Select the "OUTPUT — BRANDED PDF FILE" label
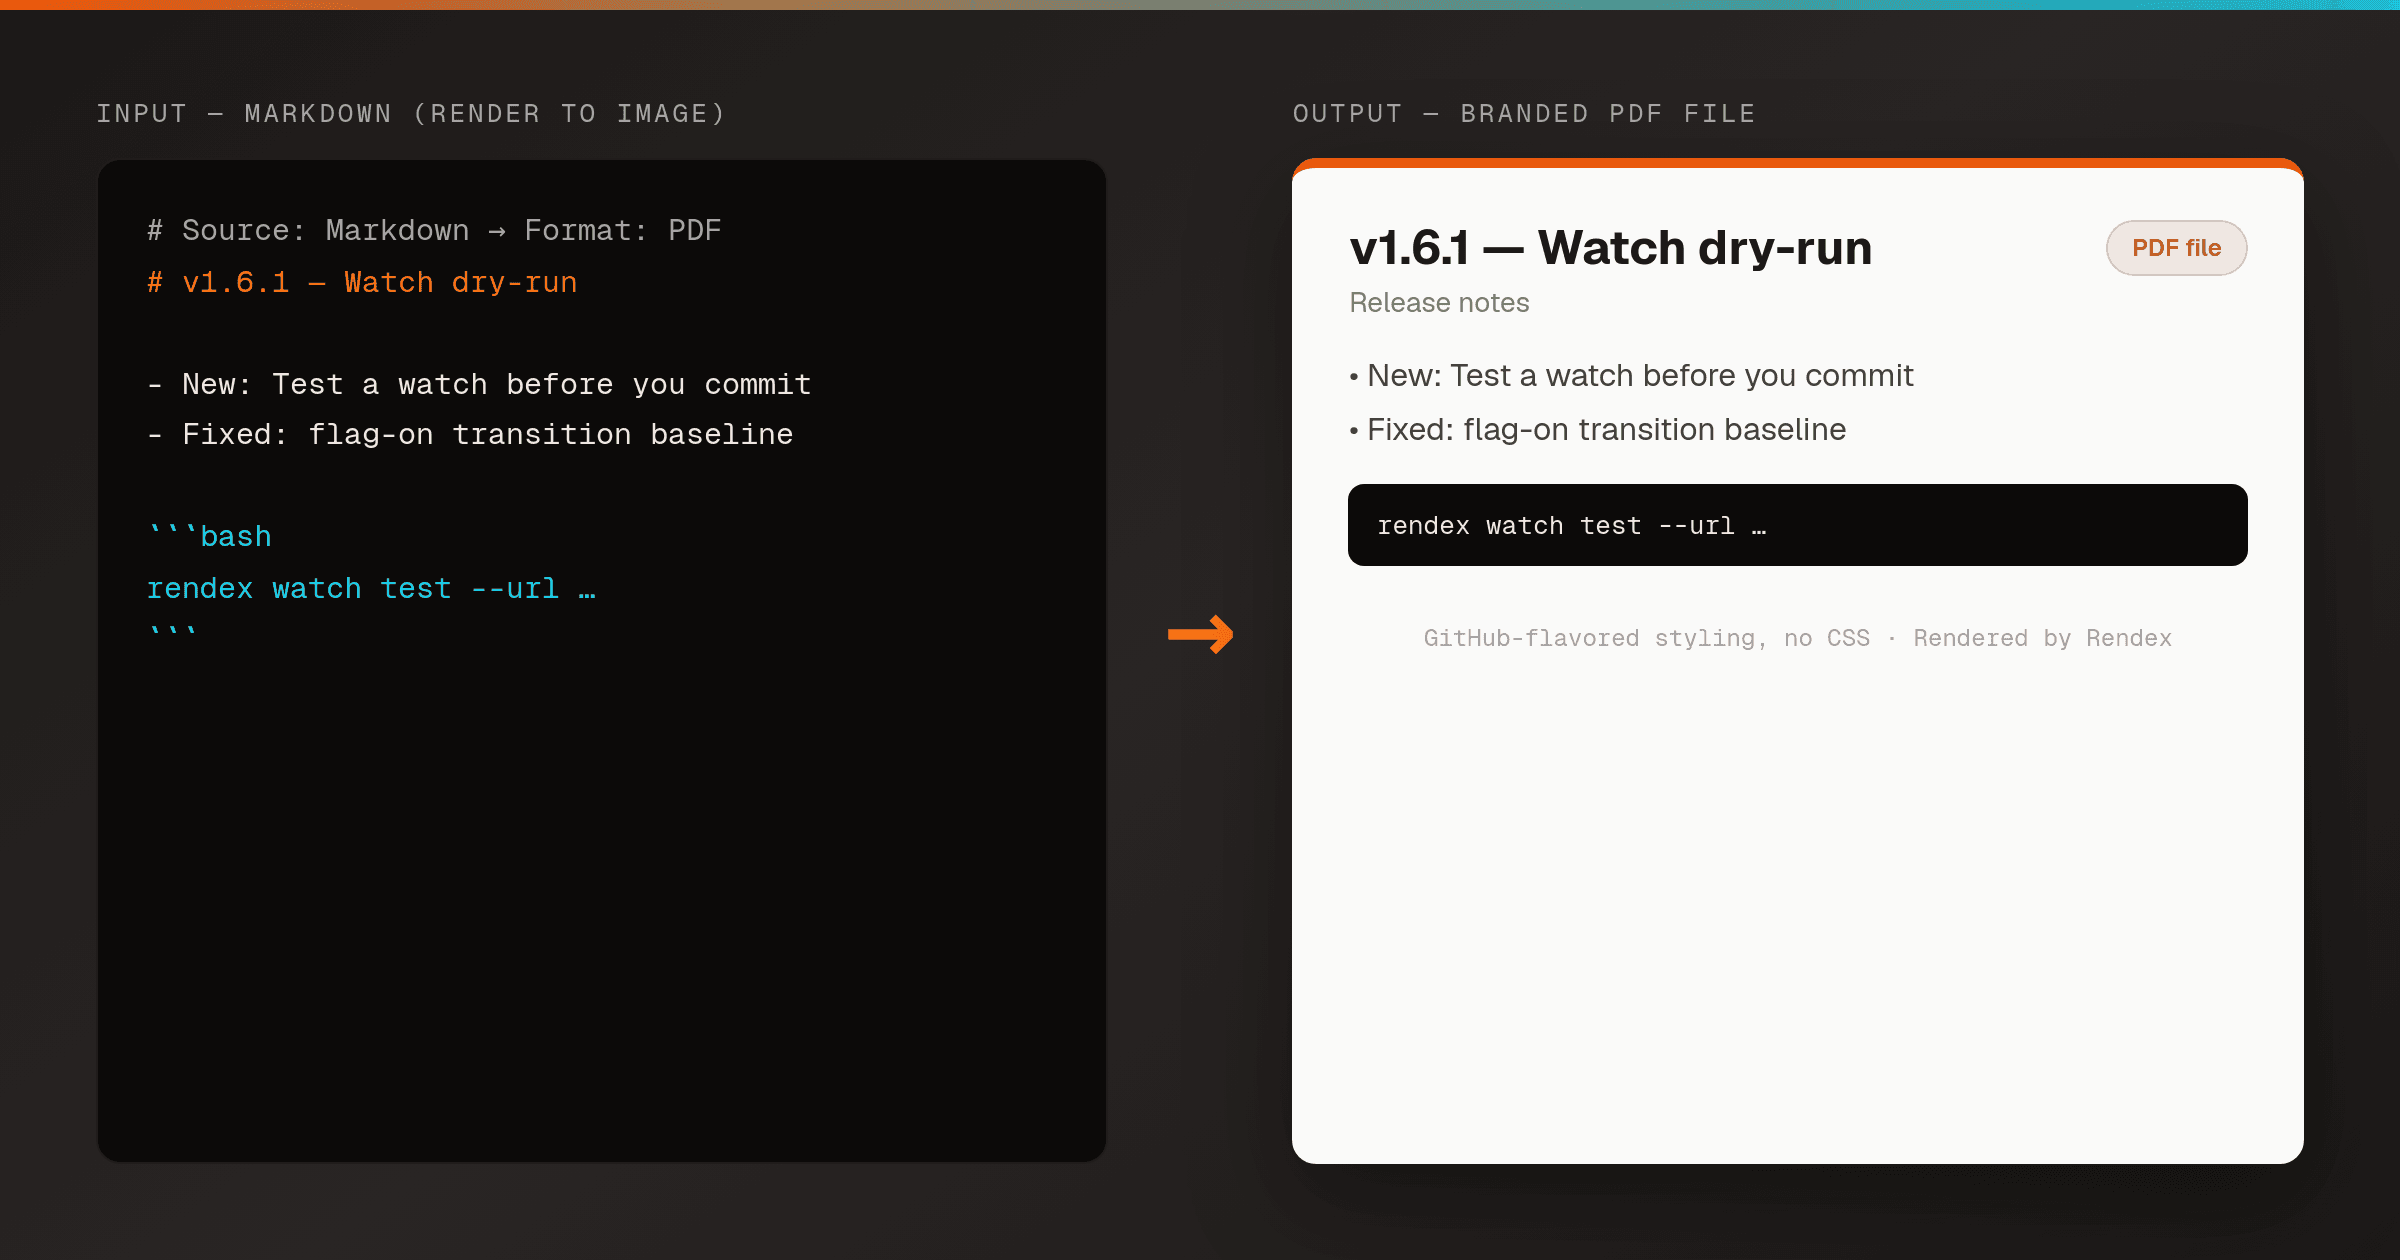Image resolution: width=2400 pixels, height=1260 pixels. 1524,114
